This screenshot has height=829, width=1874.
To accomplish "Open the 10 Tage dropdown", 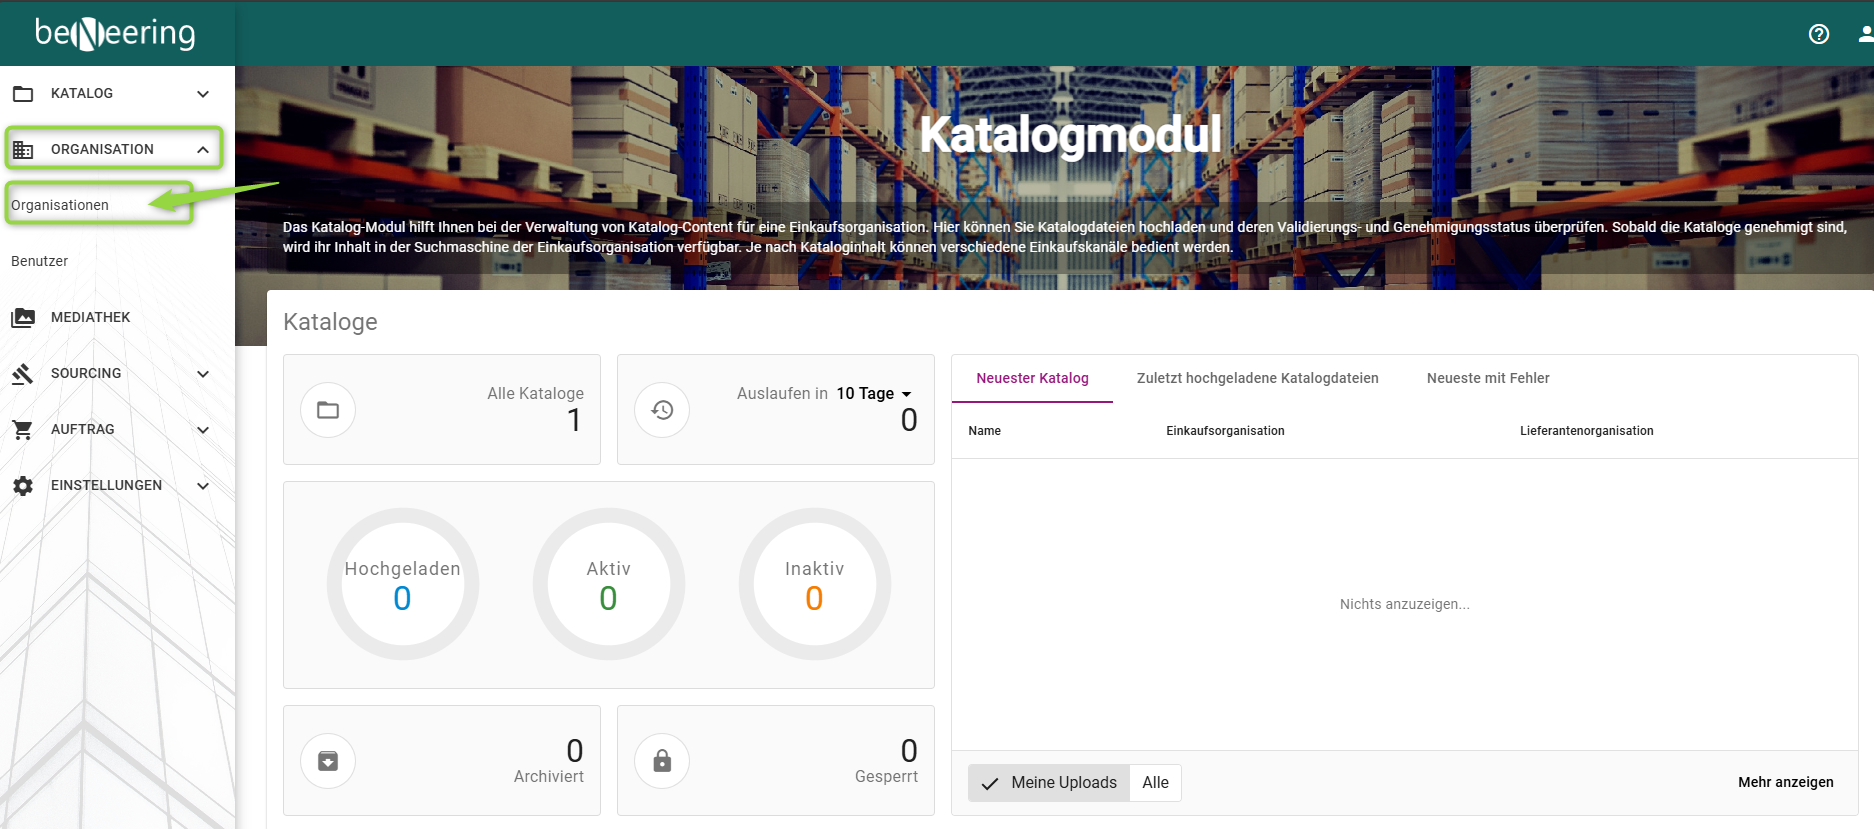I will click(874, 394).
